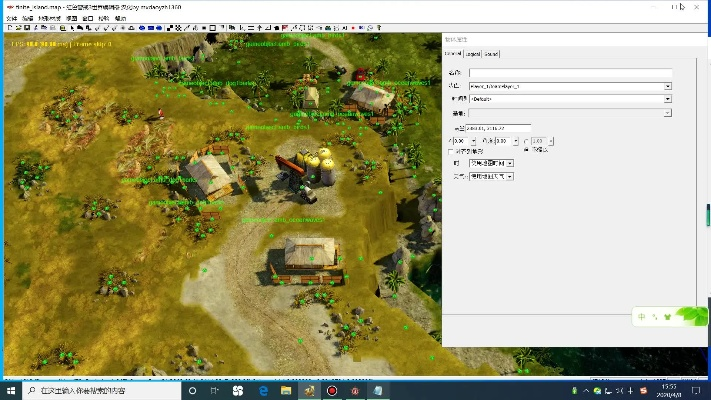Image resolution: width=711 pixels, height=400 pixels.
Task: Select the filled radio button under scale
Action: [527, 151]
